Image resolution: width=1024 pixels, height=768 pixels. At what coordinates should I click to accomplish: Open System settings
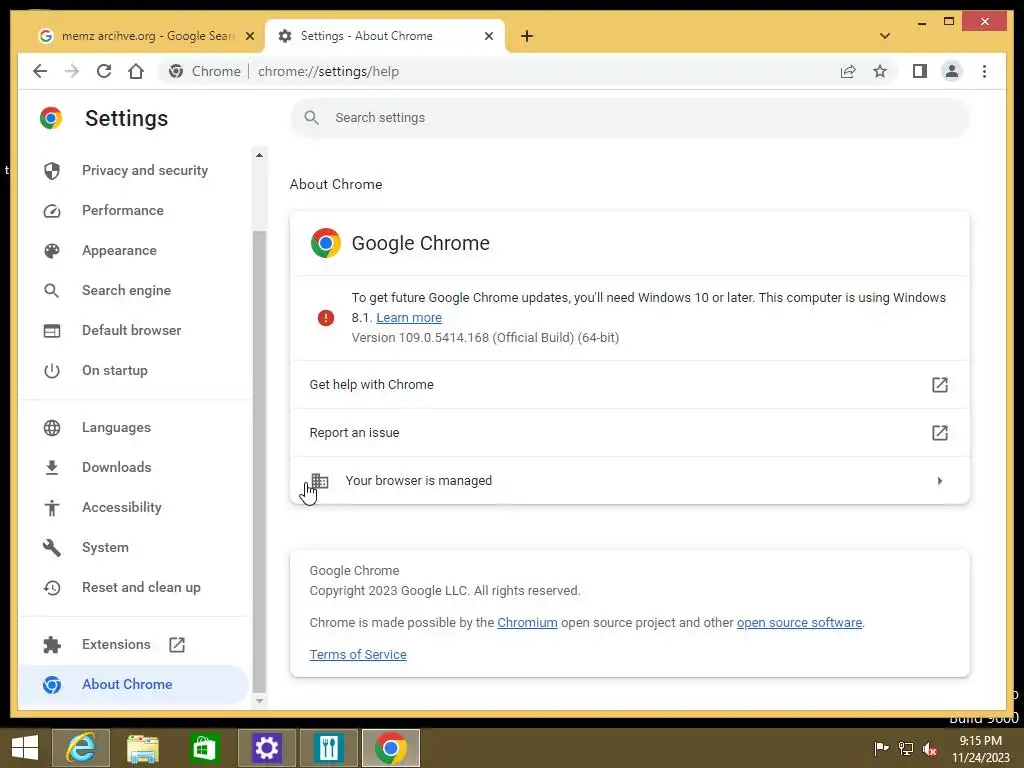pyautogui.click(x=135, y=547)
